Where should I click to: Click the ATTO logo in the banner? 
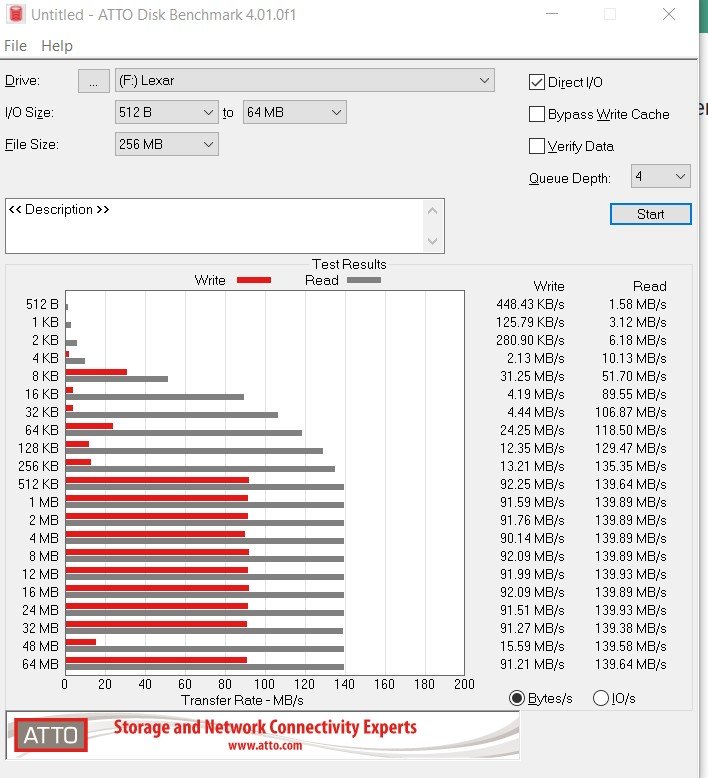[x=51, y=735]
